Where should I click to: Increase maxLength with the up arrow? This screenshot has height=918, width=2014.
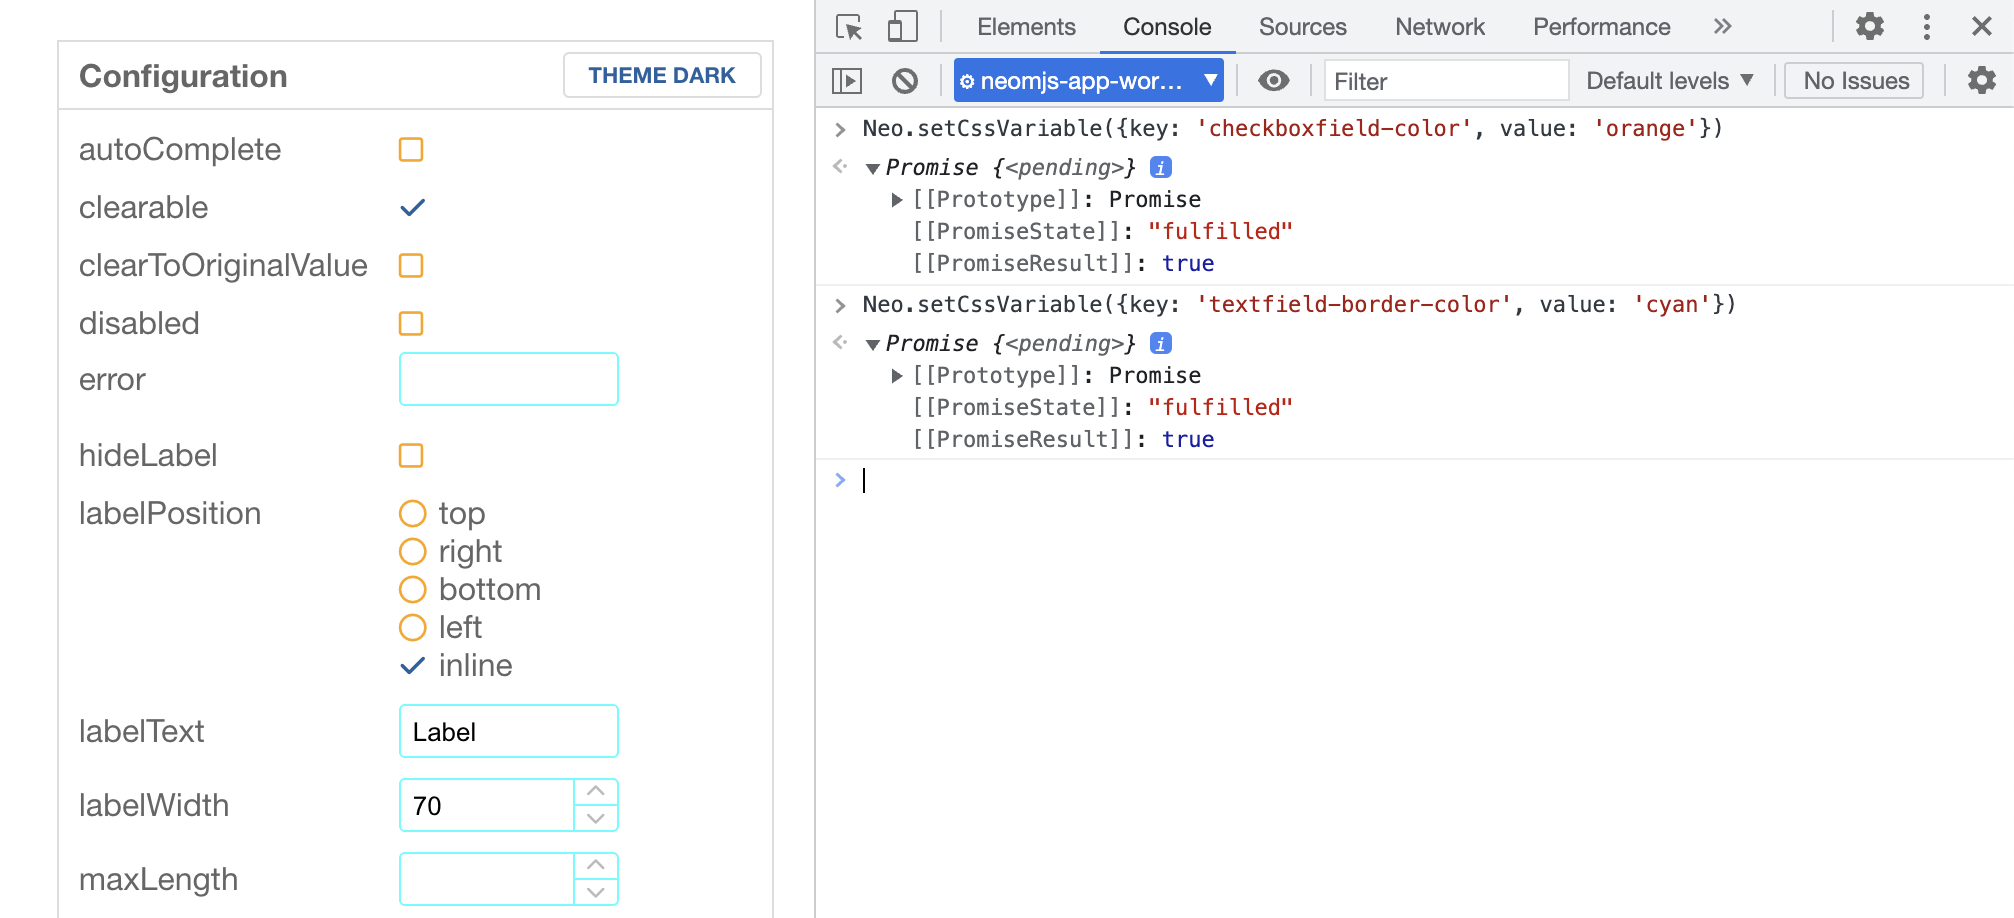[596, 866]
